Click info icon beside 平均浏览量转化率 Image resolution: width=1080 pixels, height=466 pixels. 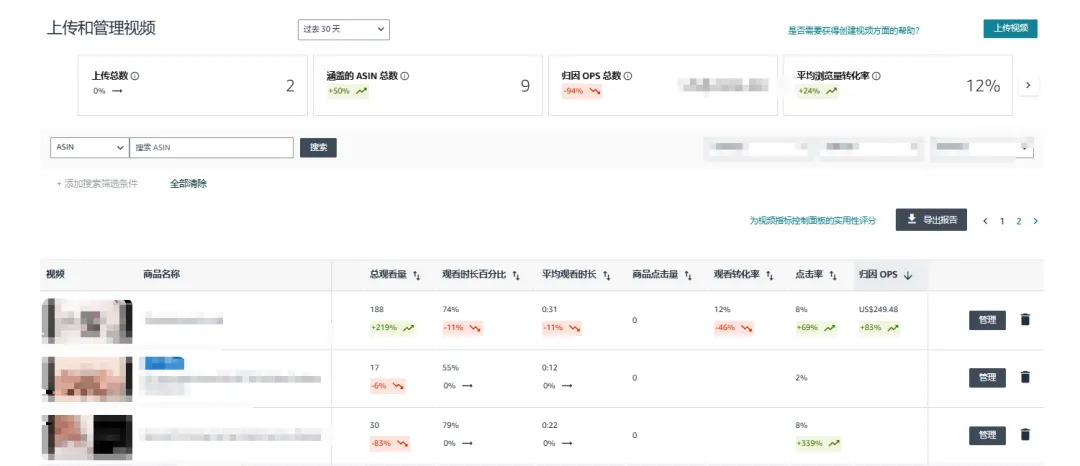pyautogui.click(x=887, y=76)
